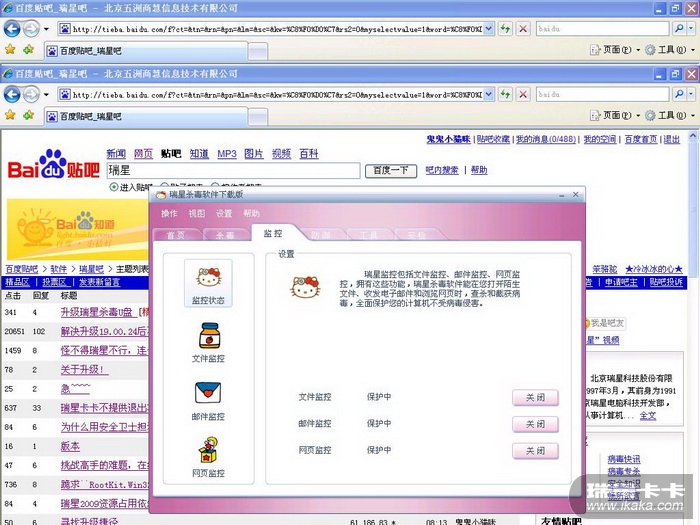Switch to the 工具 tab in Rising
Image resolution: width=700 pixels, height=525 pixels.
(x=368, y=235)
